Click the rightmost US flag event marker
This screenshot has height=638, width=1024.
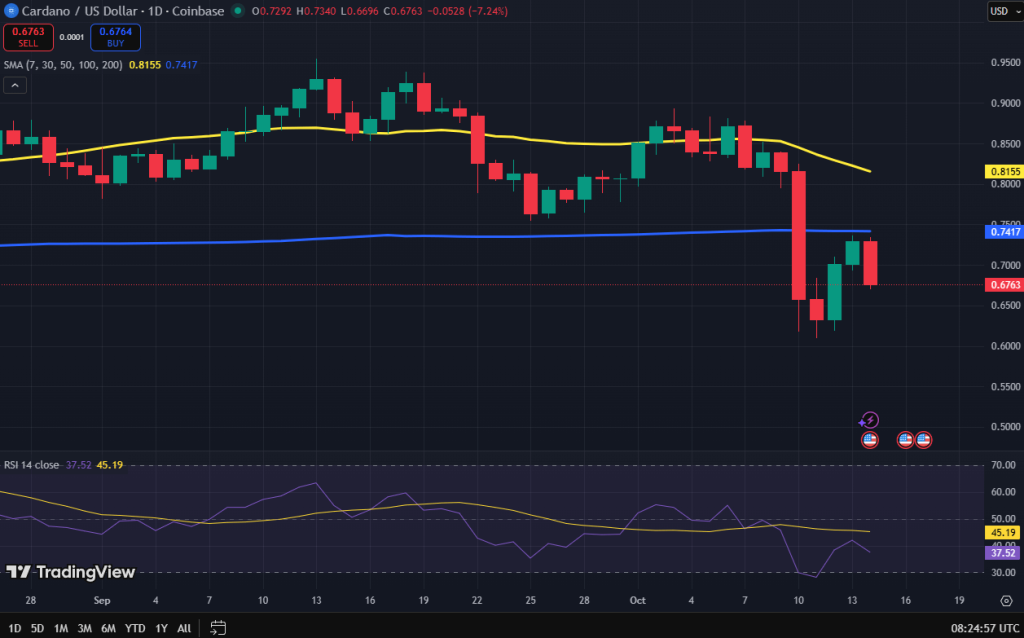click(x=924, y=439)
